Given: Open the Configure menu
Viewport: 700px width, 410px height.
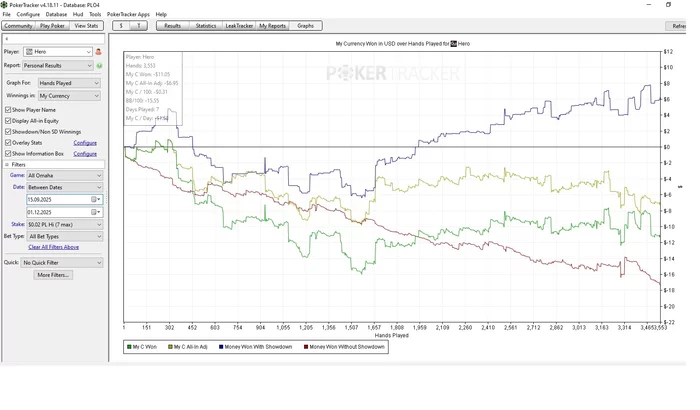Looking at the screenshot, I should (x=28, y=14).
